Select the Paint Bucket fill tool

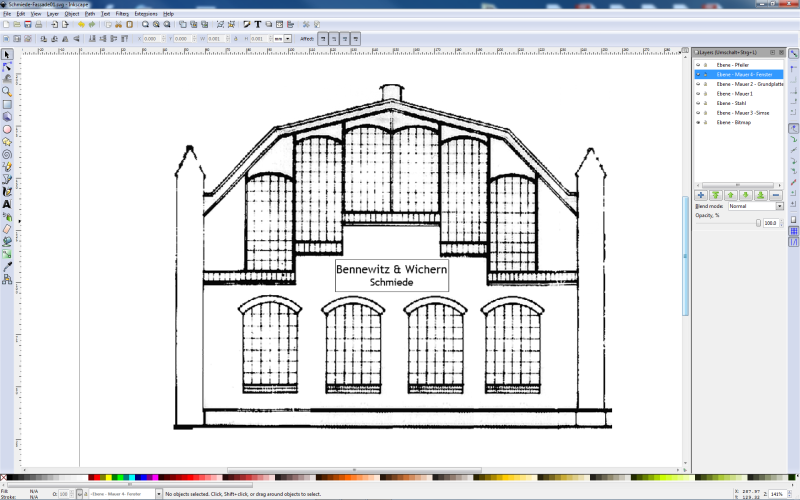pyautogui.click(x=7, y=242)
